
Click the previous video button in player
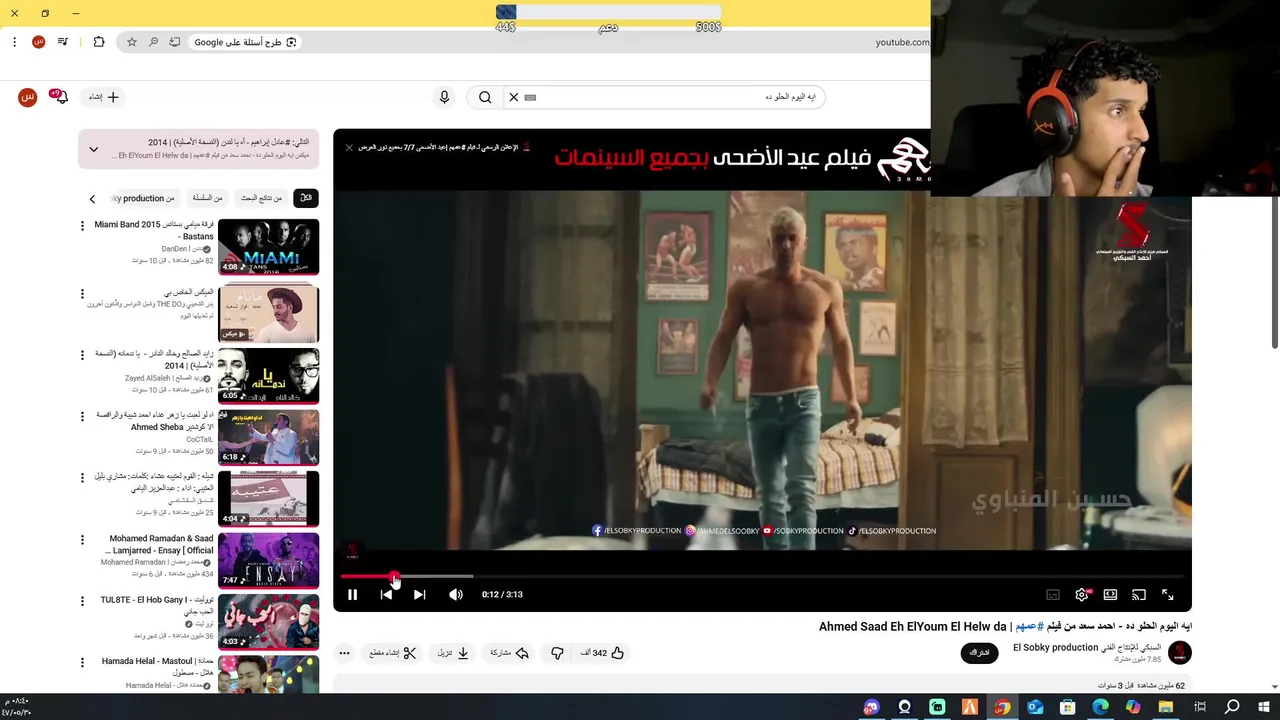[386, 594]
